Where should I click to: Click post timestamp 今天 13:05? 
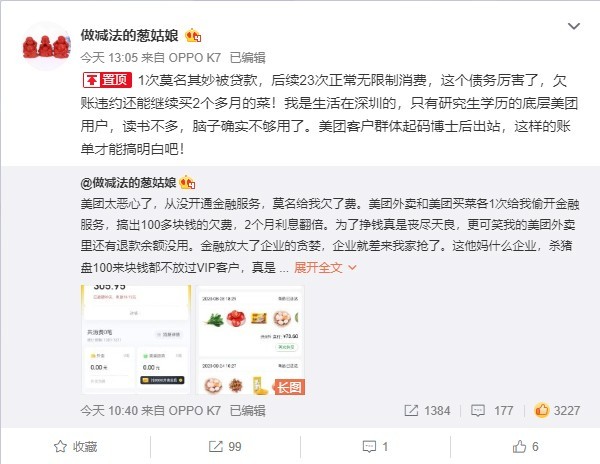109,58
